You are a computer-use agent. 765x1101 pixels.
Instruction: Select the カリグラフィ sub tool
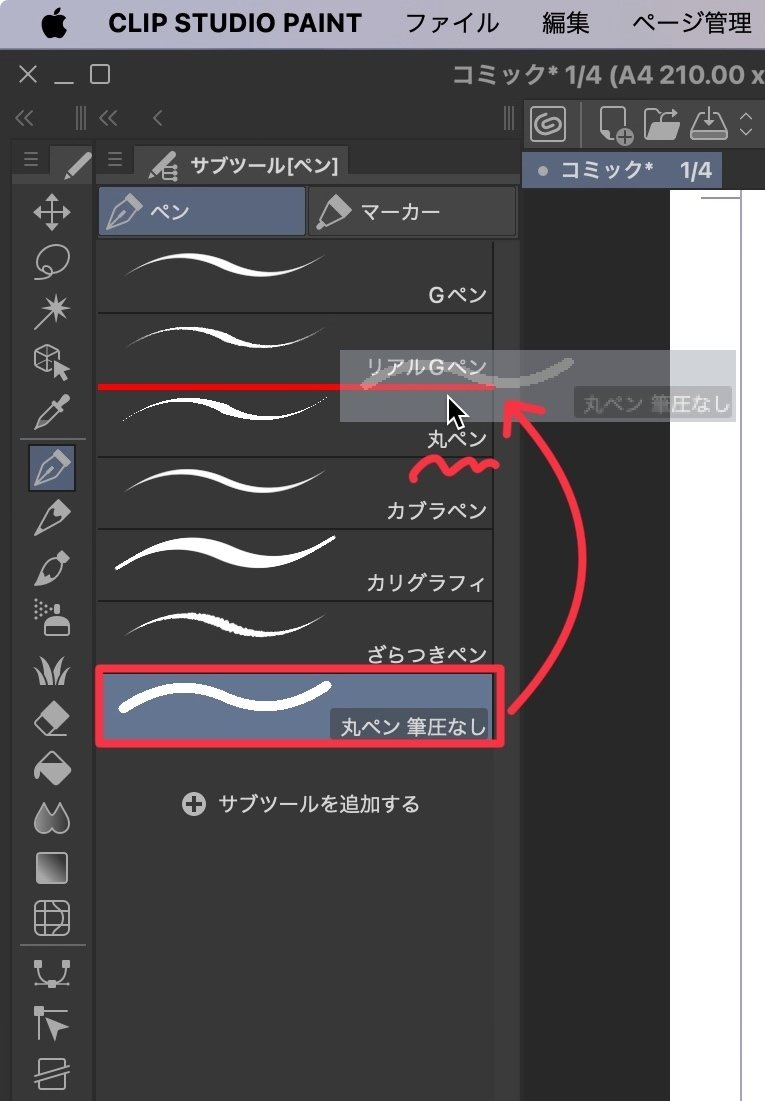(x=295, y=566)
